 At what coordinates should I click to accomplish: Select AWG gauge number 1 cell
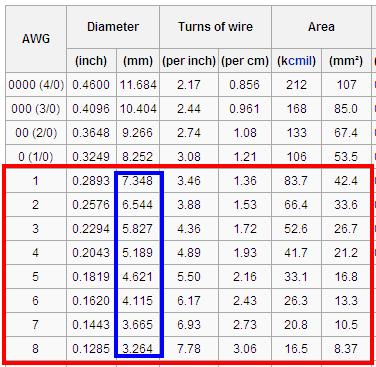[36, 181]
